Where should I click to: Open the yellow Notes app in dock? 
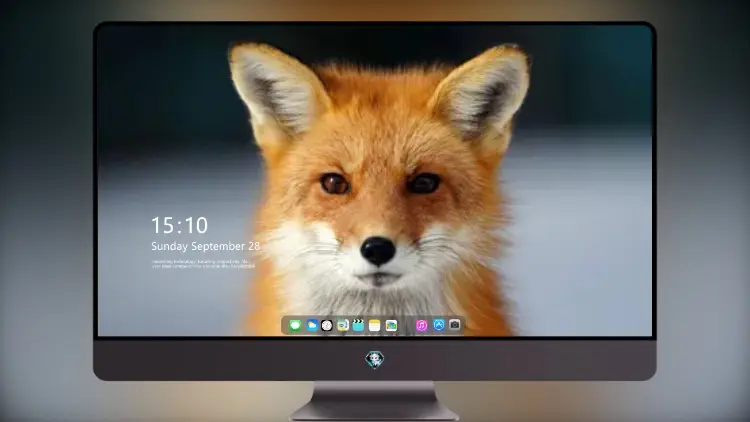375,325
